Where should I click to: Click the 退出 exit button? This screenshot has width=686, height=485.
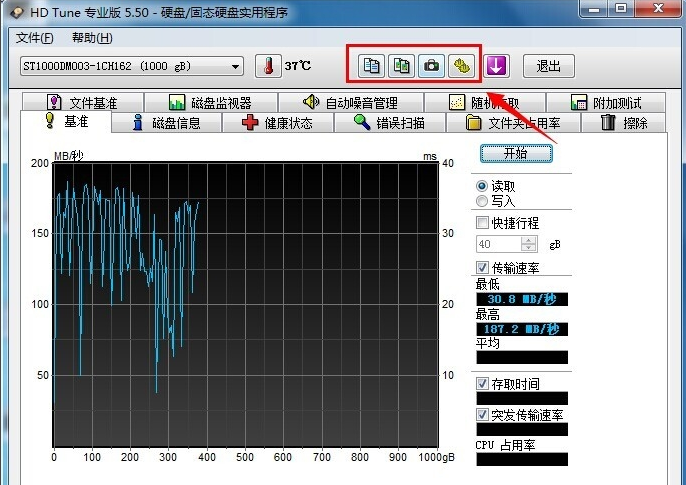(548, 67)
